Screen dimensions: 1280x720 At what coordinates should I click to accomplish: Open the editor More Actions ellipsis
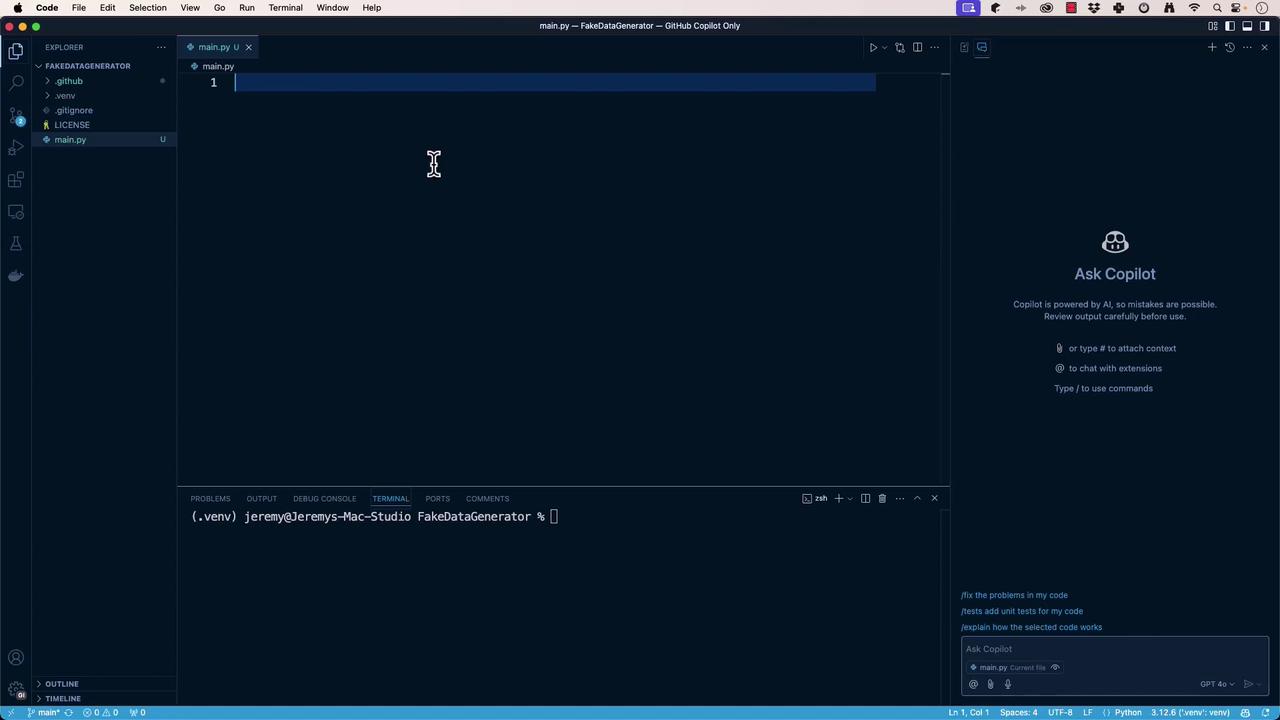click(935, 47)
